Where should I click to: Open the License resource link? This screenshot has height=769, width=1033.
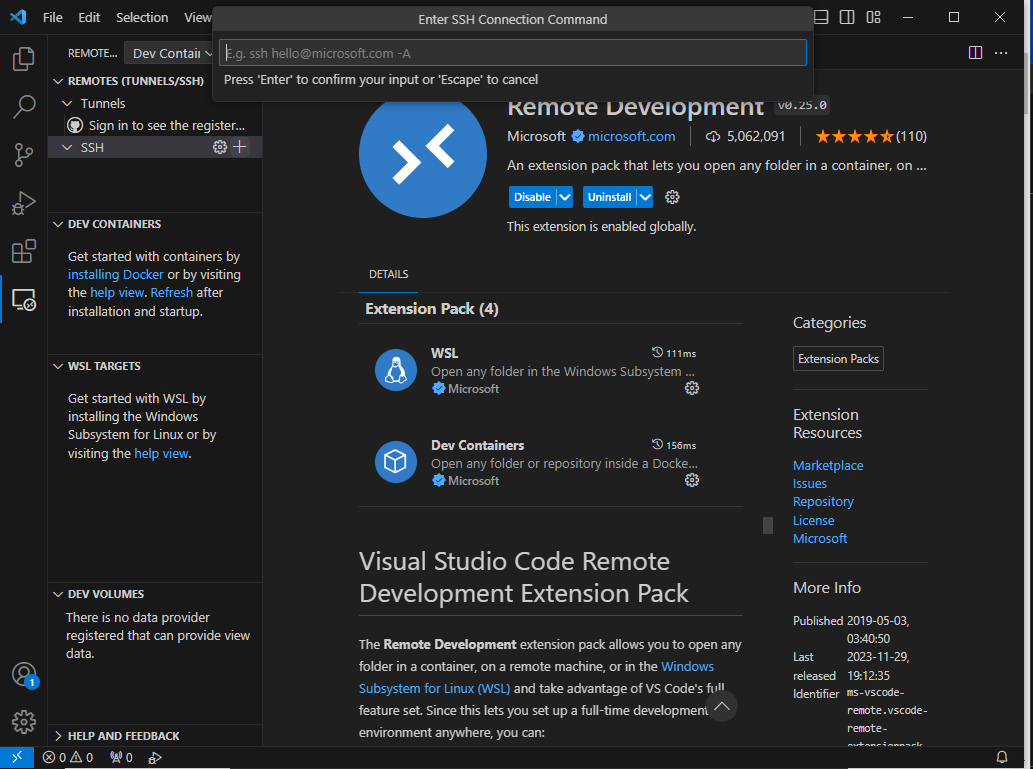point(814,521)
